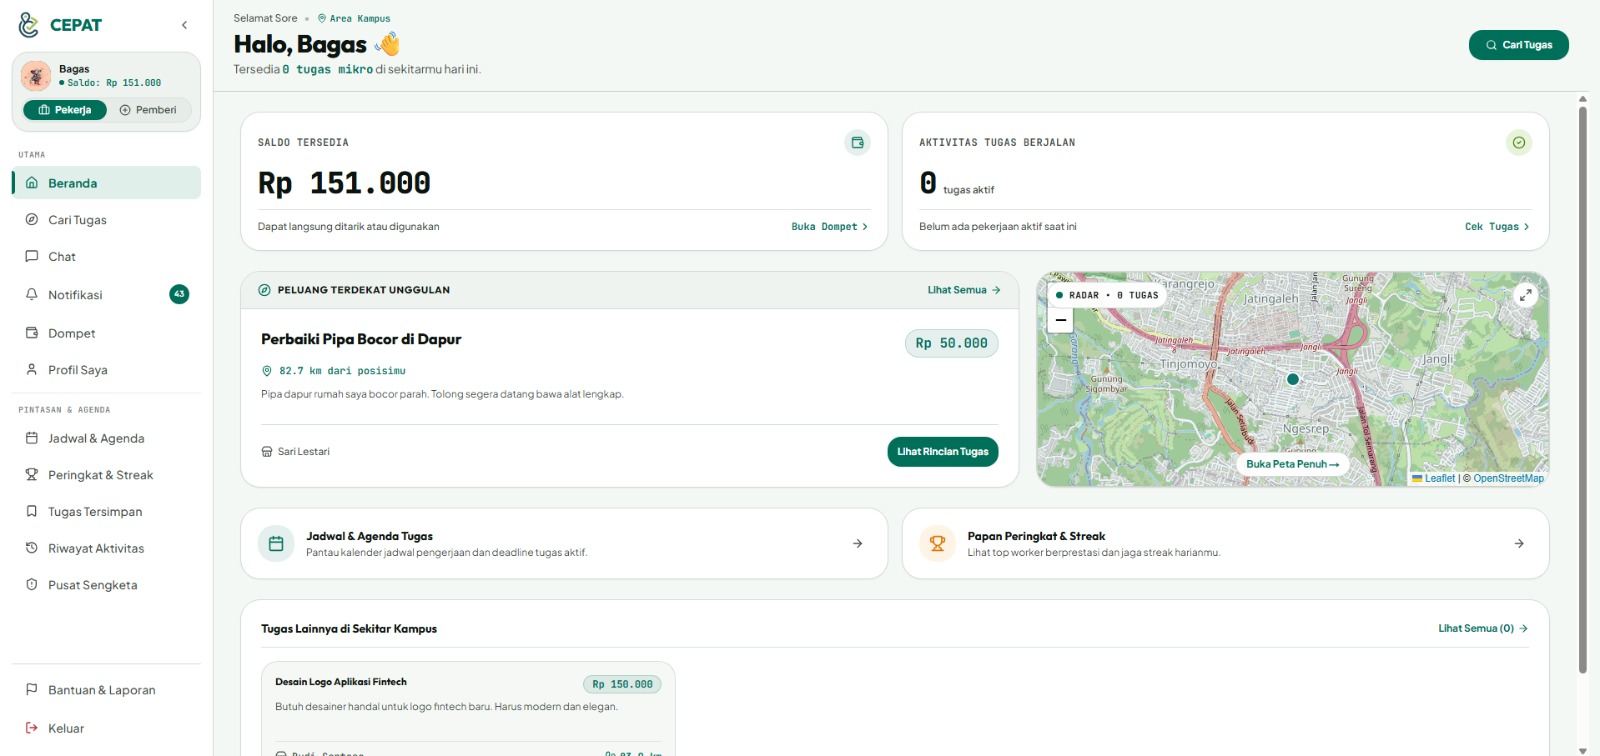Image resolution: width=1600 pixels, height=756 pixels.
Task: Click the 43 notifications badge
Action: point(179,294)
